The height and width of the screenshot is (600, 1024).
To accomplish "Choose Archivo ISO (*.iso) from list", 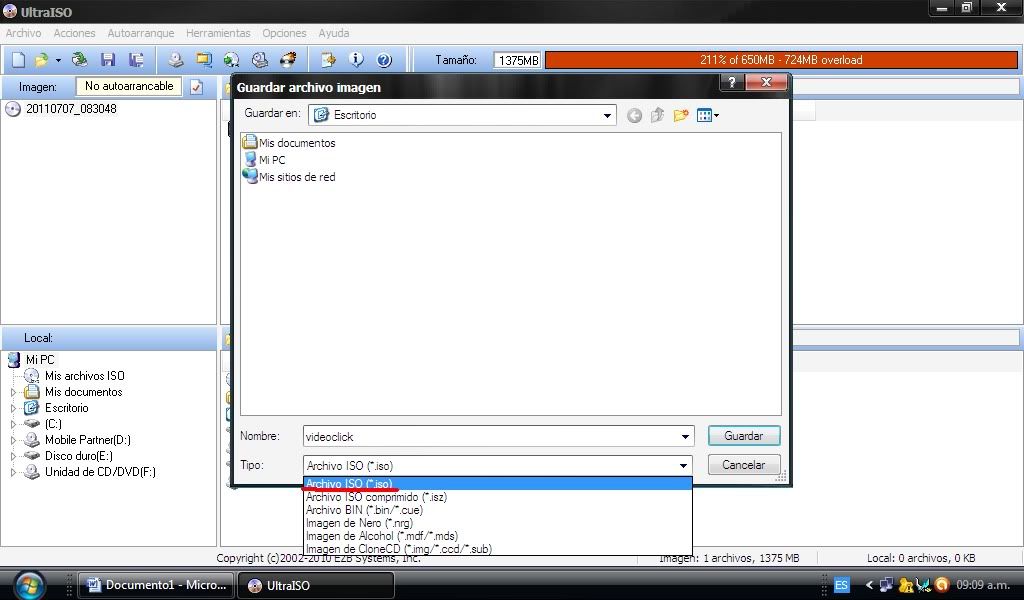I will [x=498, y=484].
